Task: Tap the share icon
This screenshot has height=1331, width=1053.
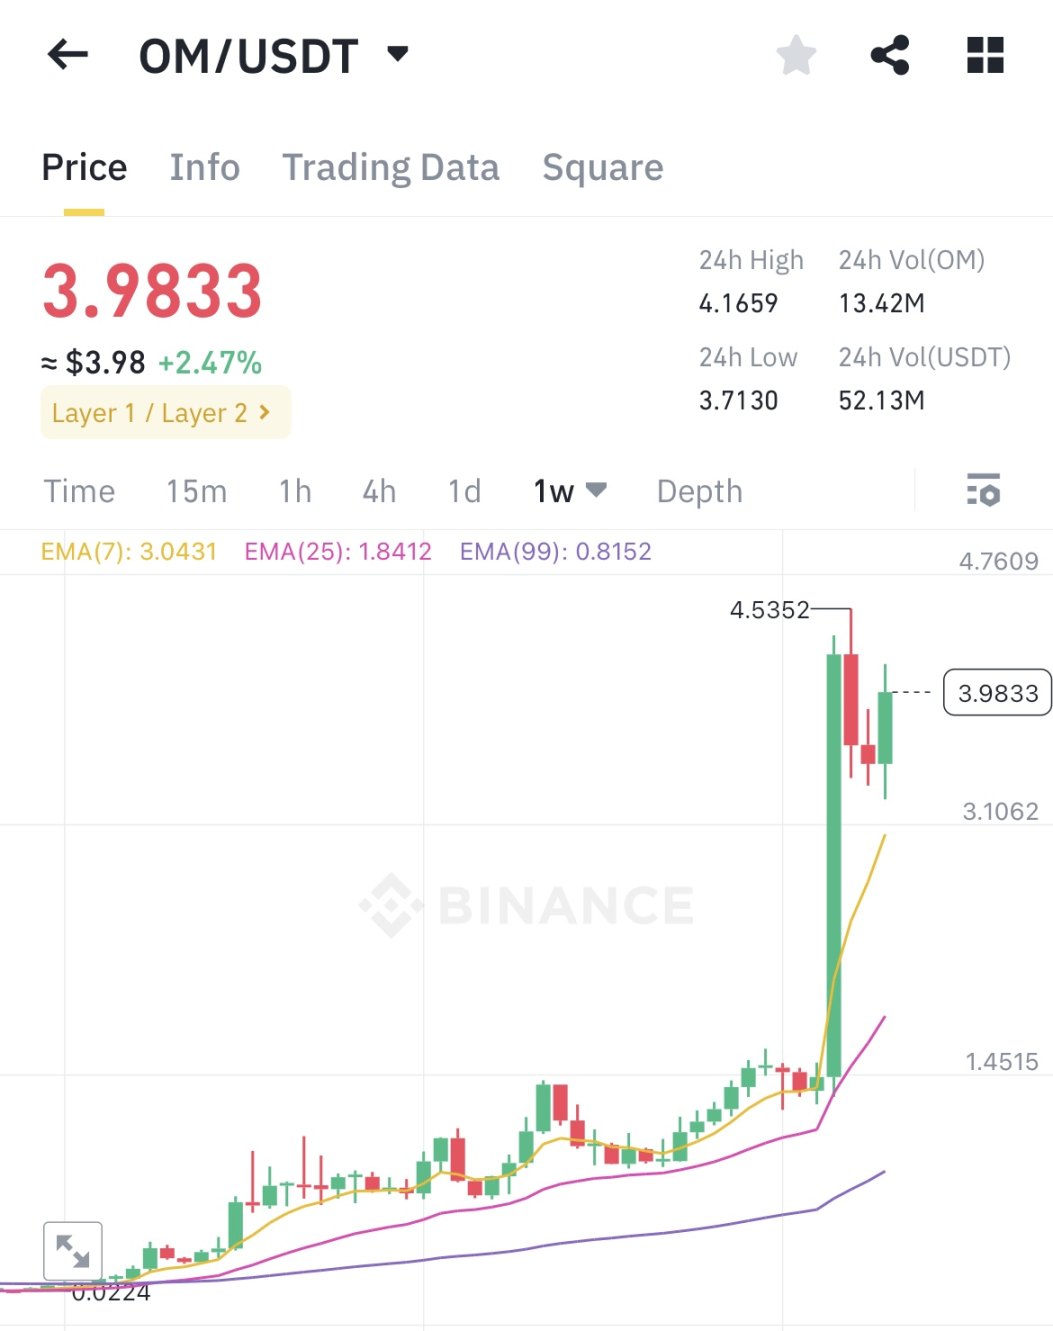Action: coord(889,55)
